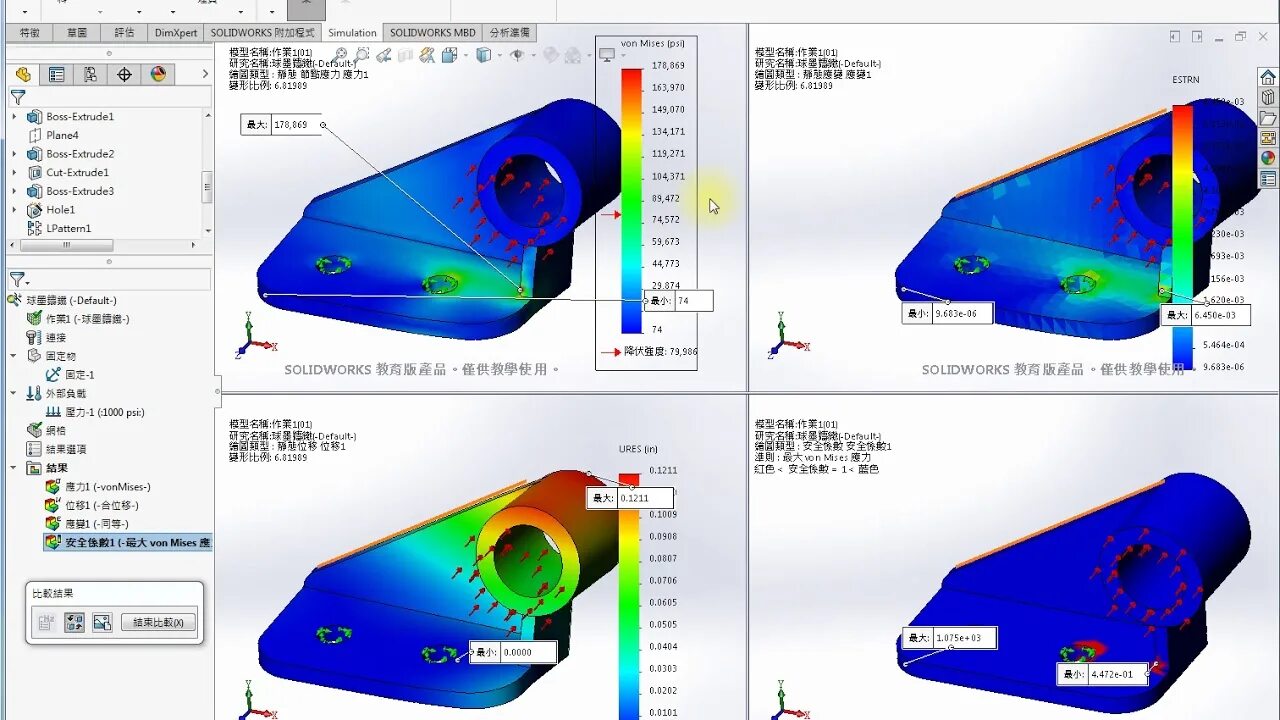Viewport: 1280px width, 720px height.
Task: Expand the Cut-Extrude1 feature
Action: point(14,173)
